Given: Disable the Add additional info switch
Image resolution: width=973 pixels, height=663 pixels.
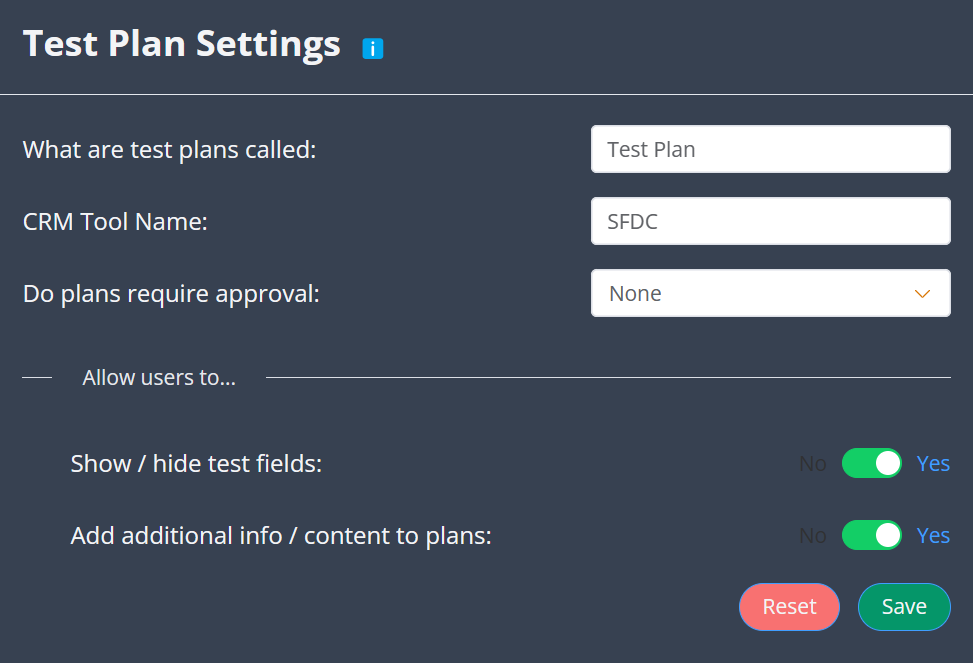Looking at the screenshot, I should pyautogui.click(x=872, y=536).
